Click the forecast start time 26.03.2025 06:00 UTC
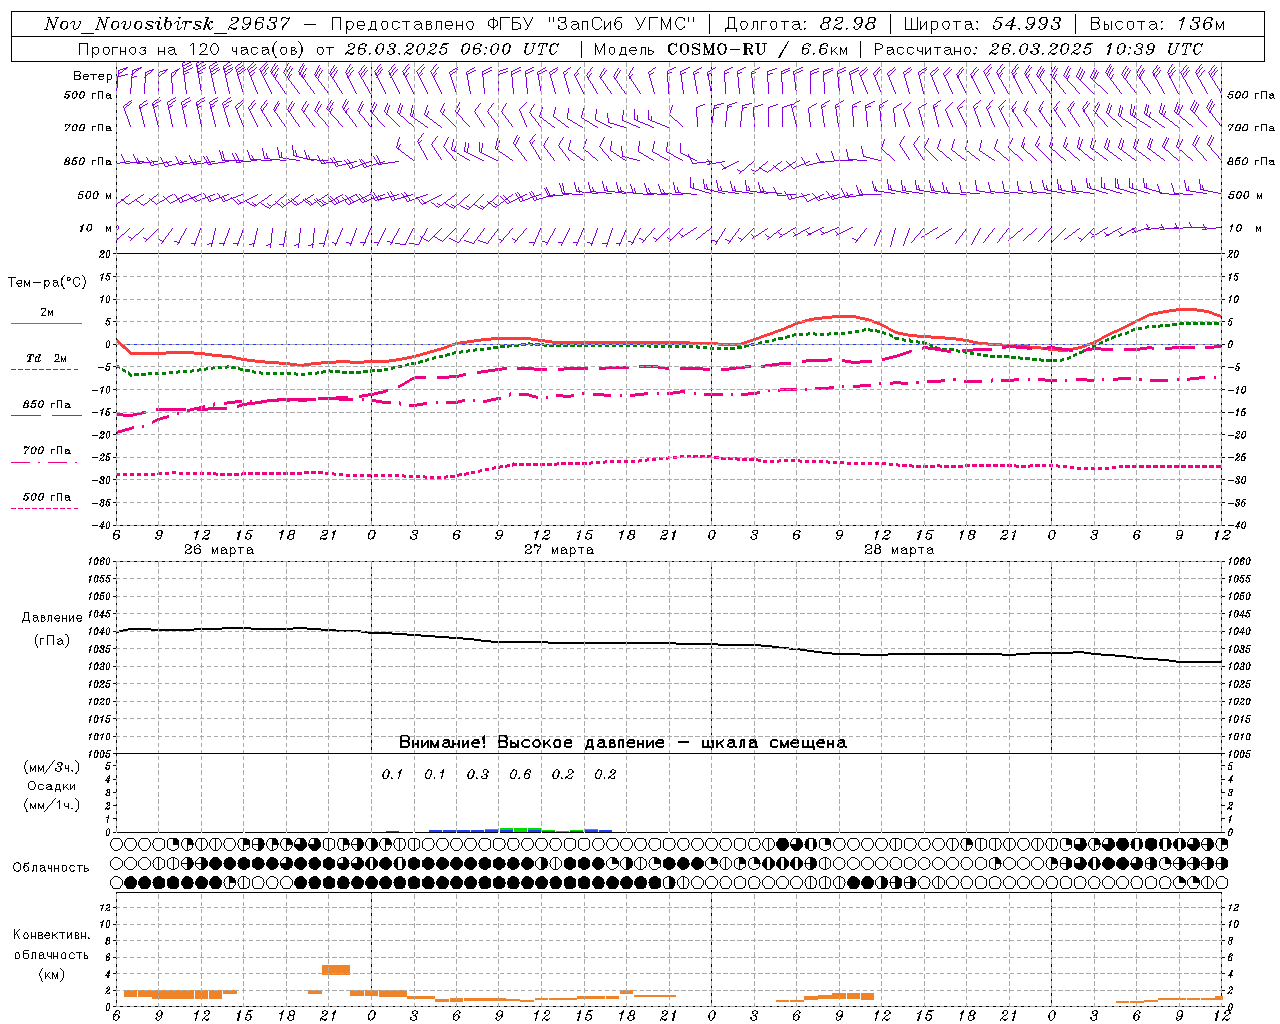The image size is (1280, 1024). (451, 49)
